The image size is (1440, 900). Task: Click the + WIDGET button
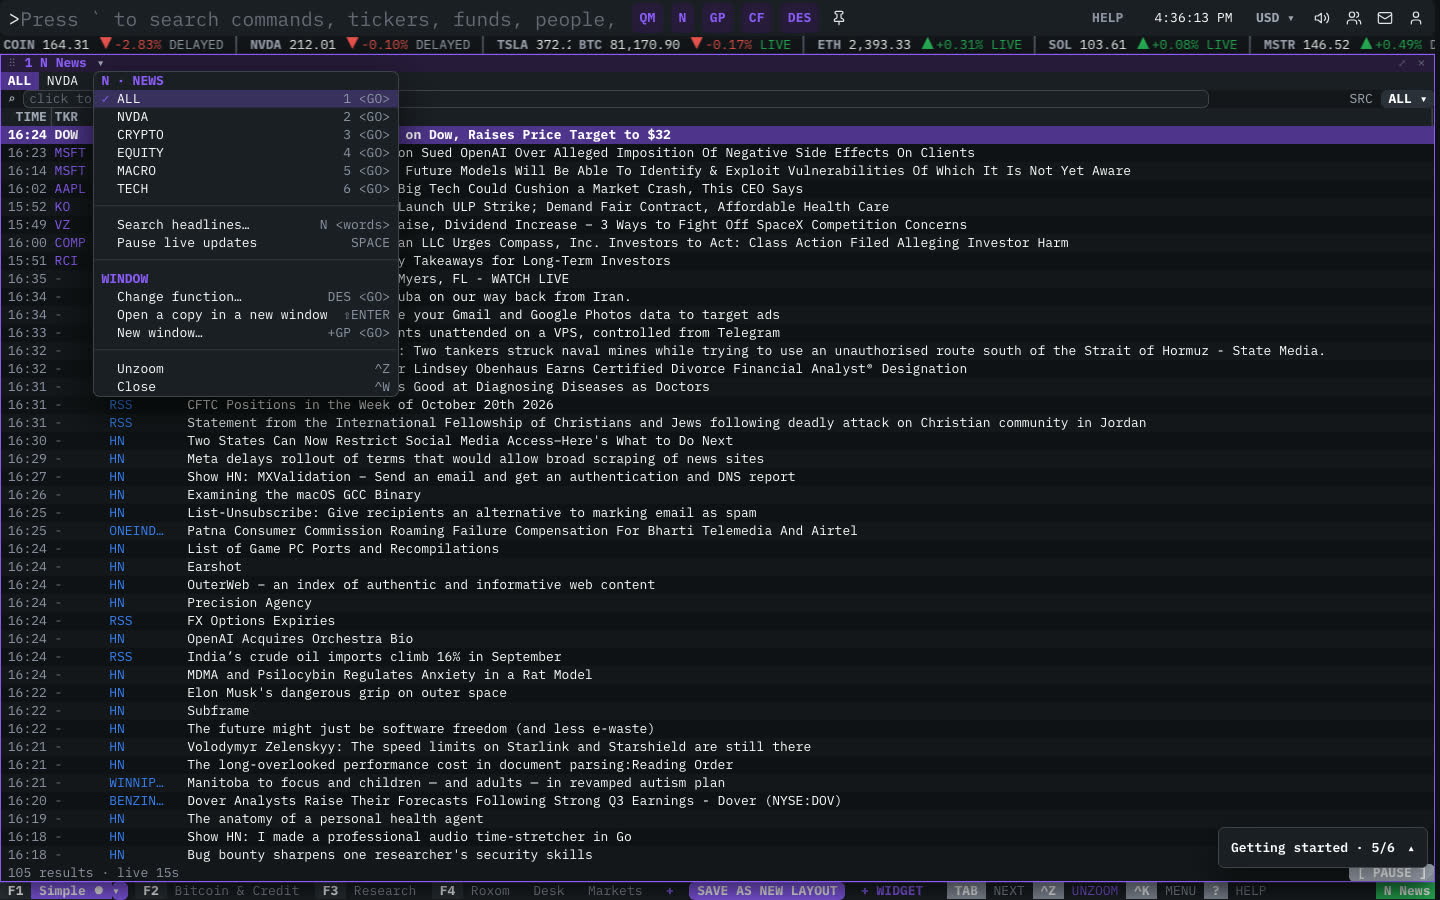pyautogui.click(x=892, y=891)
